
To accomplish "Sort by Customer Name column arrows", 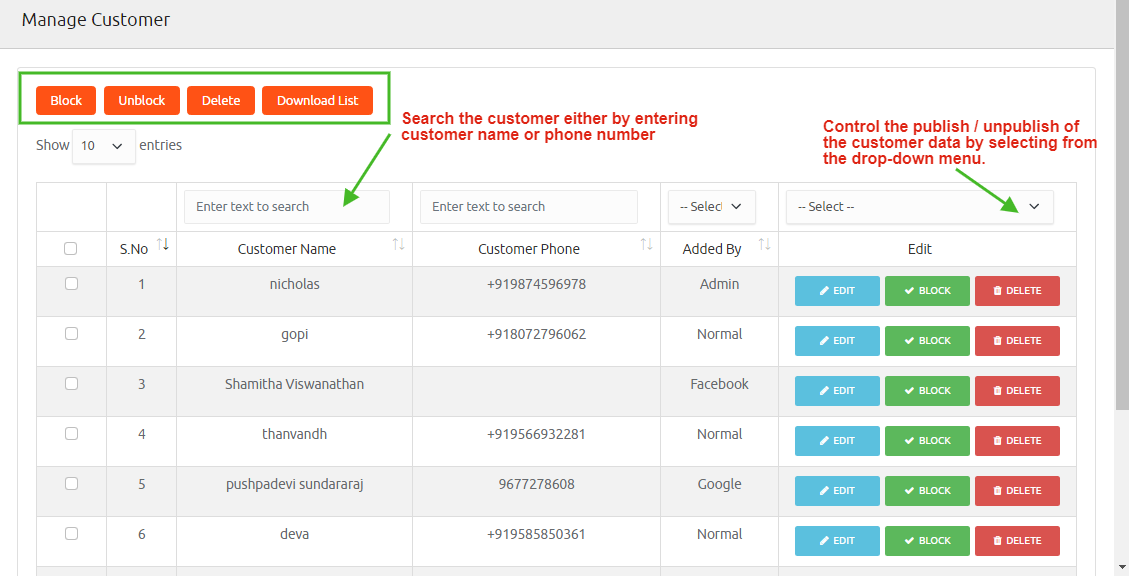I will (x=398, y=245).
